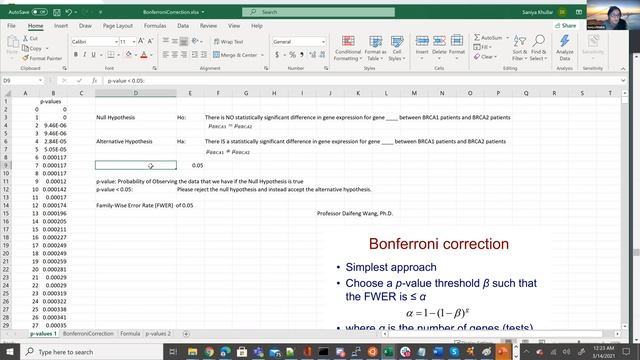Apply the red Font Color

pyautogui.click(x=144, y=55)
